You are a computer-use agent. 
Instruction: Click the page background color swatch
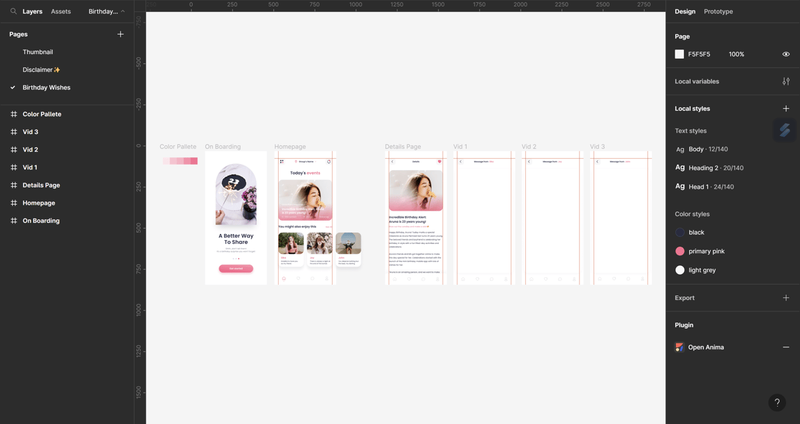(680, 54)
